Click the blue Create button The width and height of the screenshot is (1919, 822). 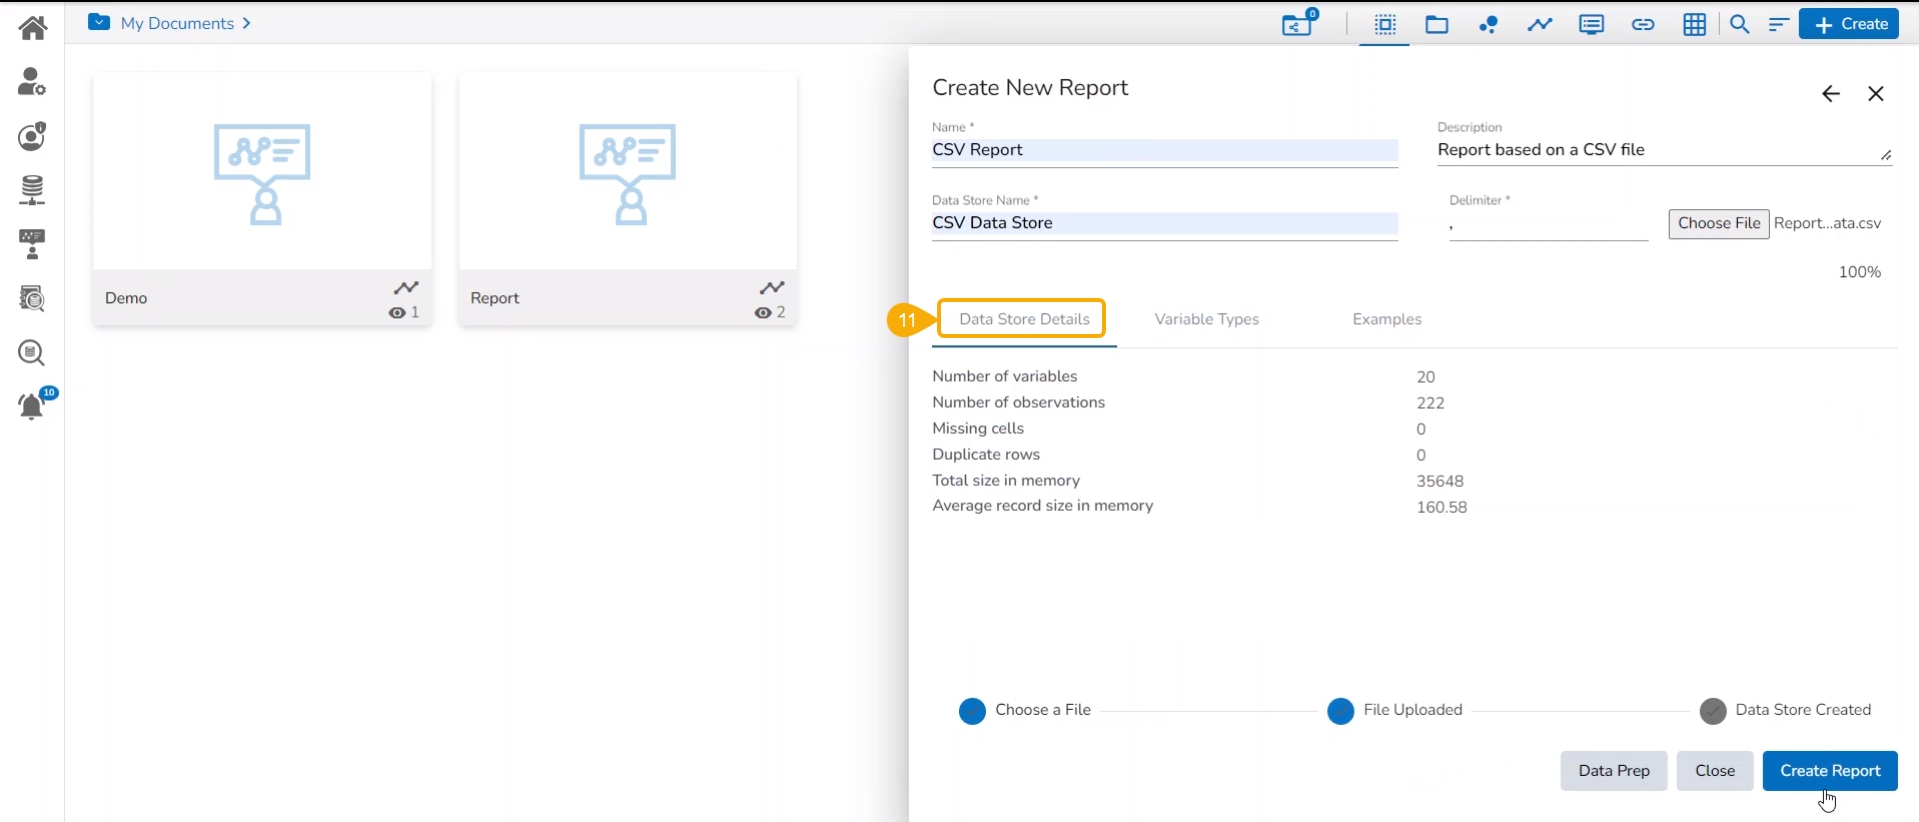coord(1850,24)
